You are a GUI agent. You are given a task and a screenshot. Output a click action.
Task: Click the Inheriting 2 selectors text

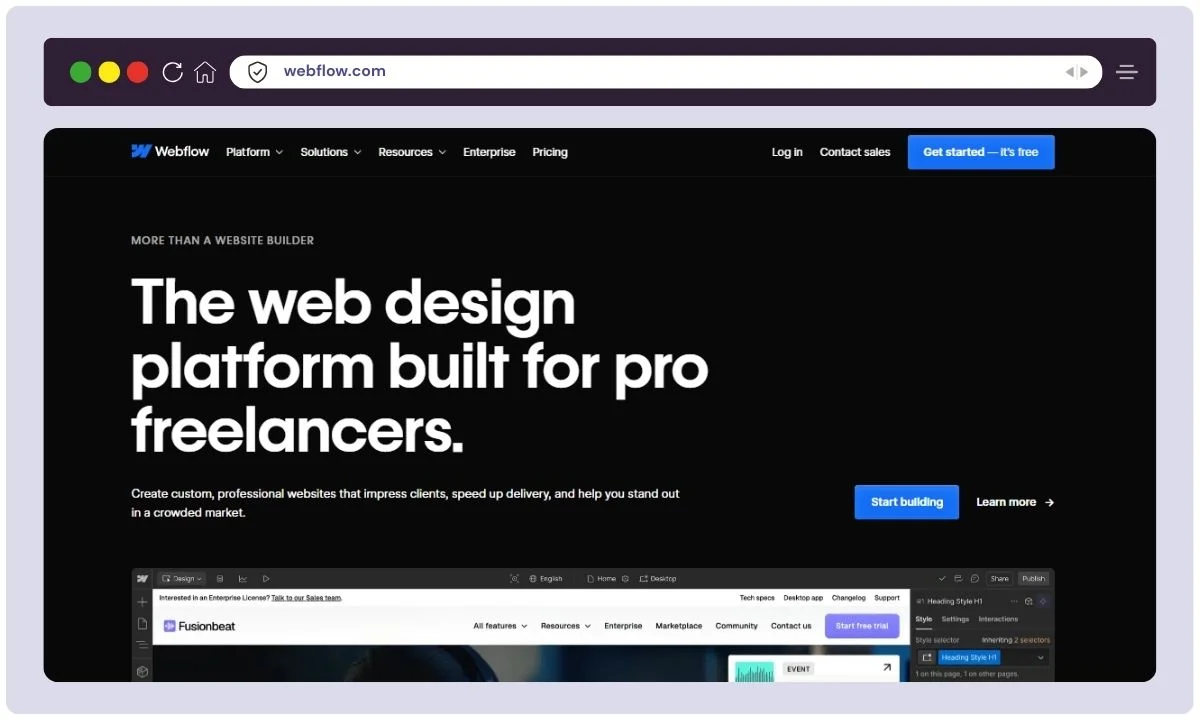coord(1016,640)
